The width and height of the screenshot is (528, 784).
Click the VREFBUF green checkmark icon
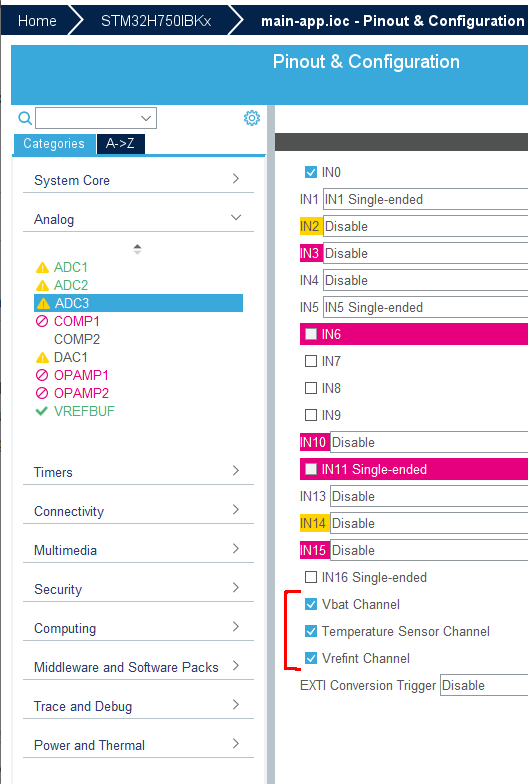click(x=42, y=411)
